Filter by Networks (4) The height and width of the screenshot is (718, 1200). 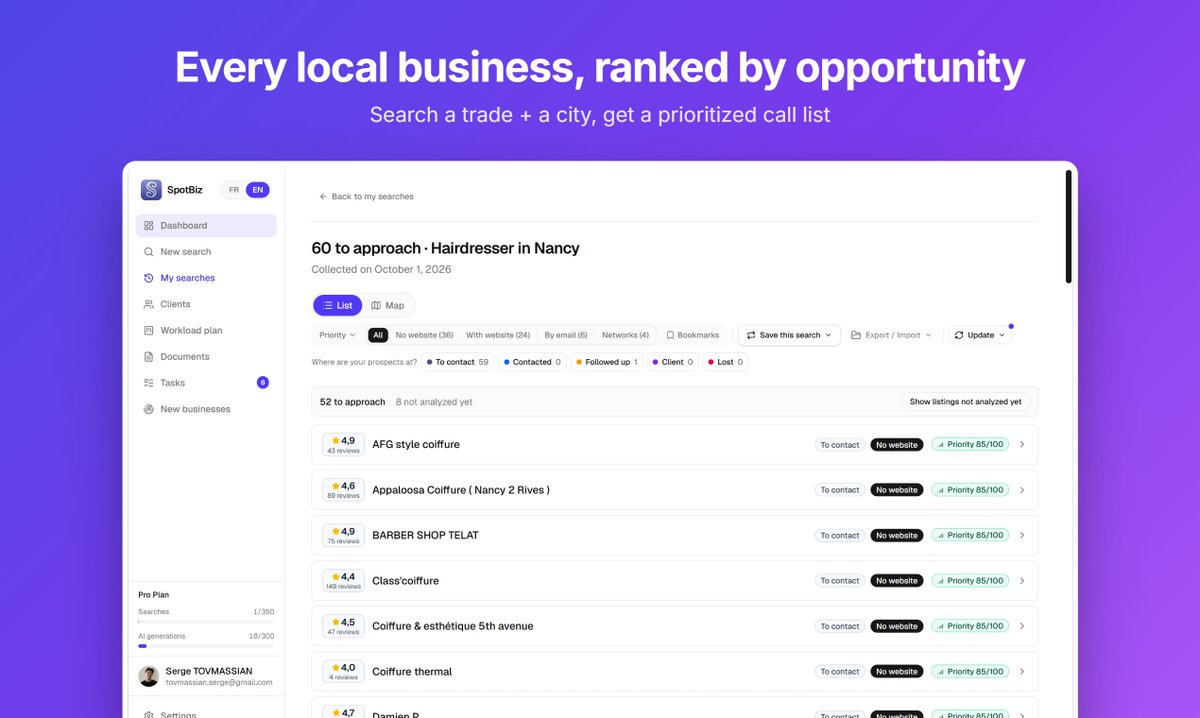[625, 335]
